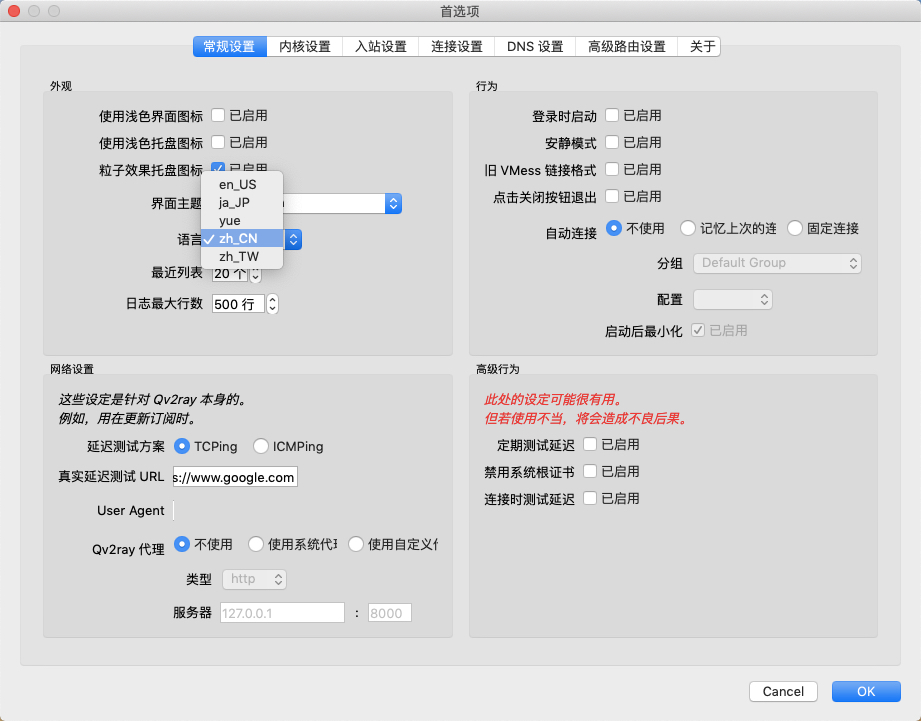This screenshot has height=721, width=921.
Task: Click the 真实延迟测试 URL input field
Action: tap(235, 478)
